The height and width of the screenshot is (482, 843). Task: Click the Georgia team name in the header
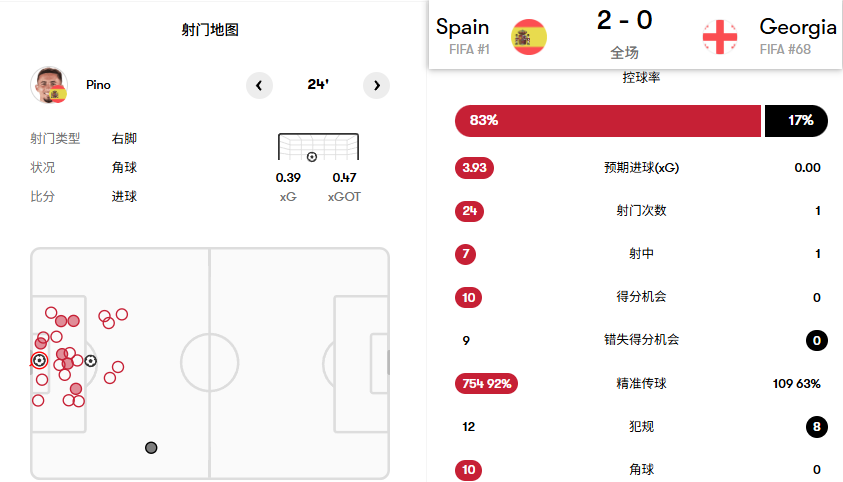click(x=797, y=26)
